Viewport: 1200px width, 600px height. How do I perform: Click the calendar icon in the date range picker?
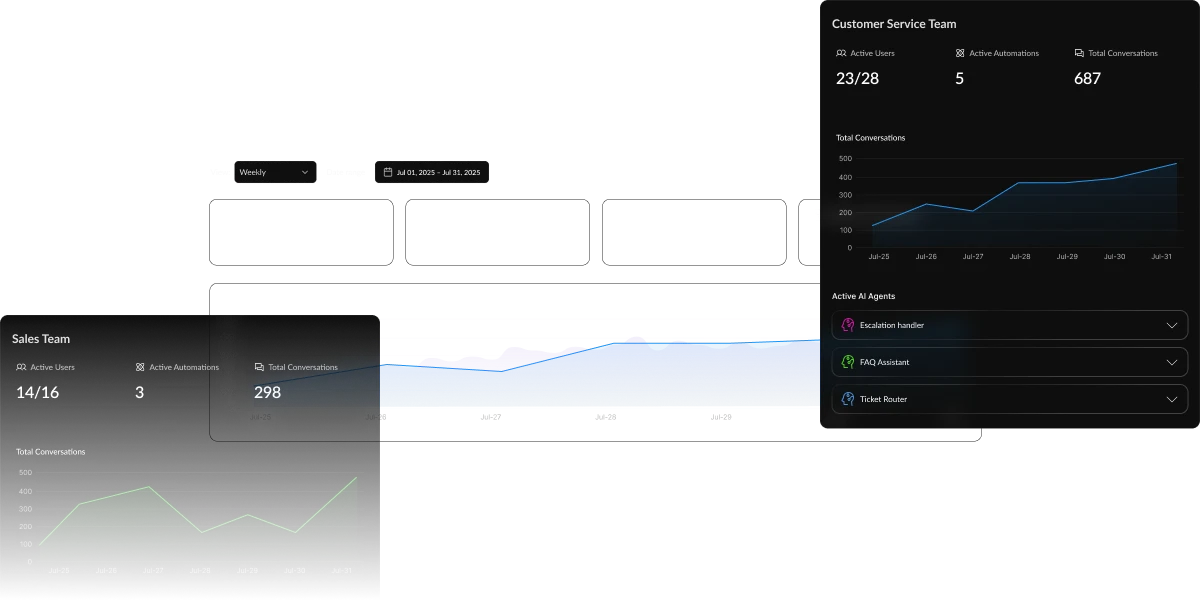pos(388,172)
